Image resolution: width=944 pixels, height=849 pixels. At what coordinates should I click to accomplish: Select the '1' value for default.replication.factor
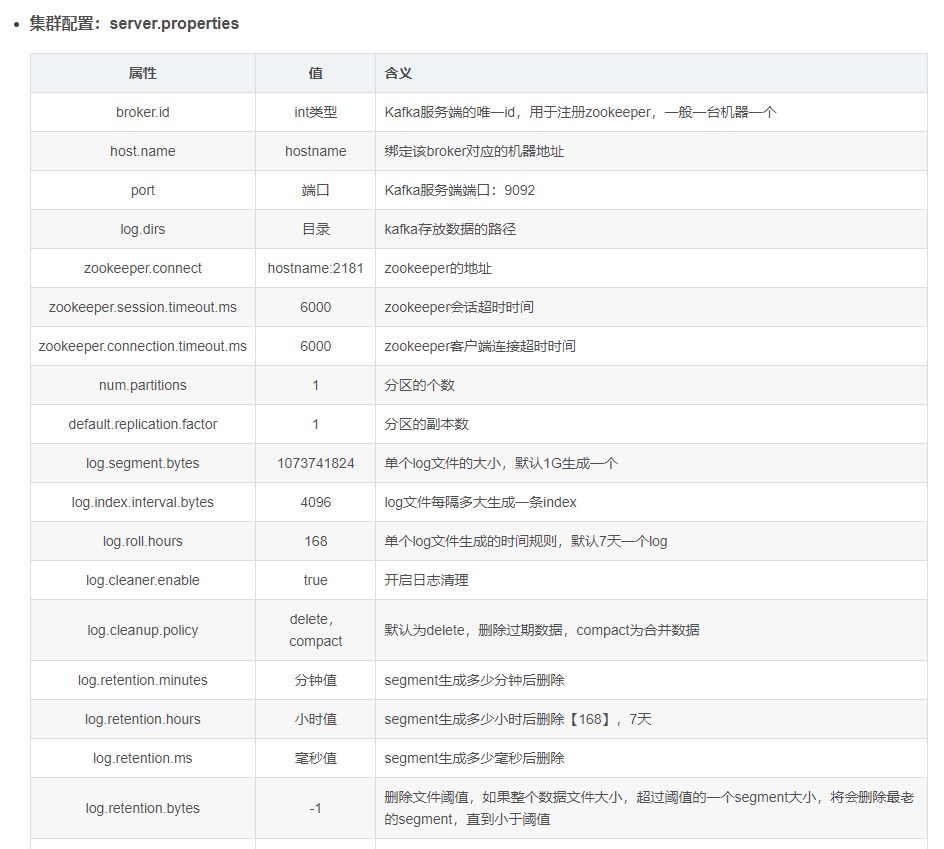(x=315, y=424)
